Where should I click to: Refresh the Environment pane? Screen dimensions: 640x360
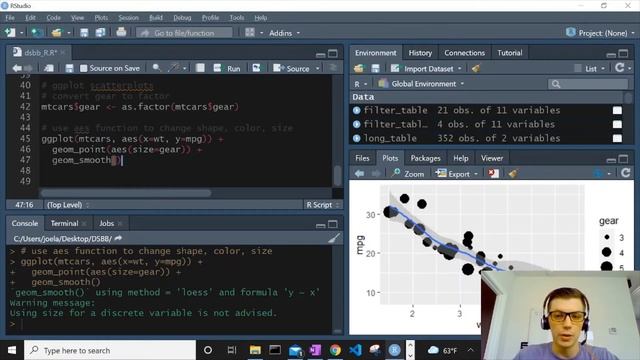(620, 68)
